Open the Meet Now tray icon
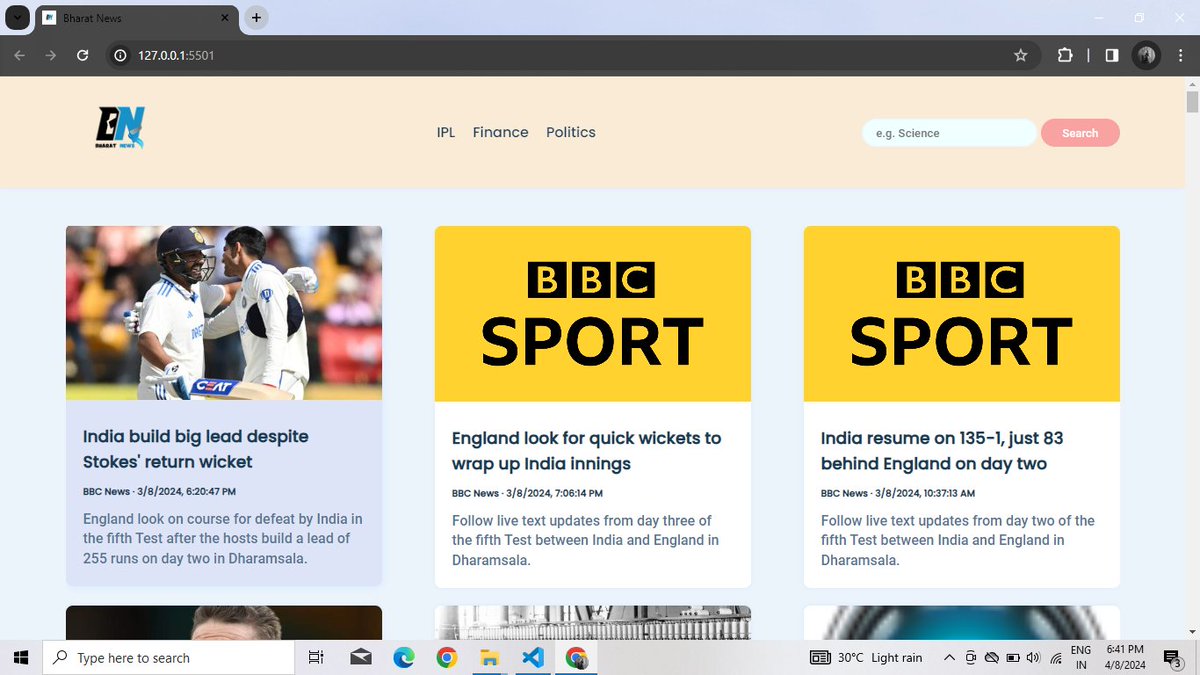This screenshot has height=675, width=1200. pos(971,657)
